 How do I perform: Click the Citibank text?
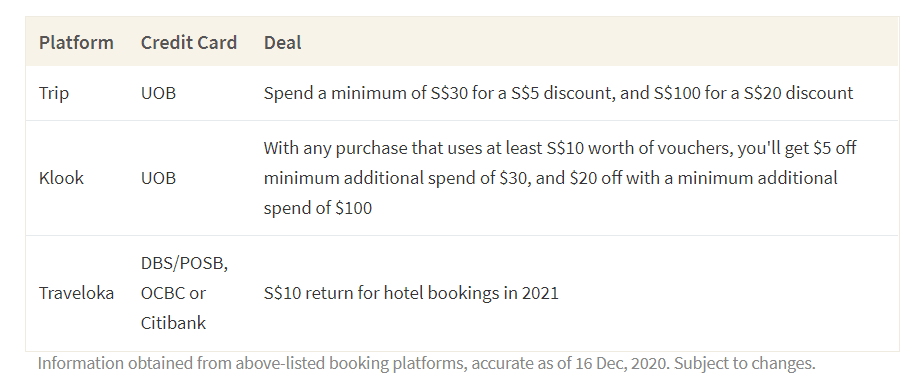173,322
